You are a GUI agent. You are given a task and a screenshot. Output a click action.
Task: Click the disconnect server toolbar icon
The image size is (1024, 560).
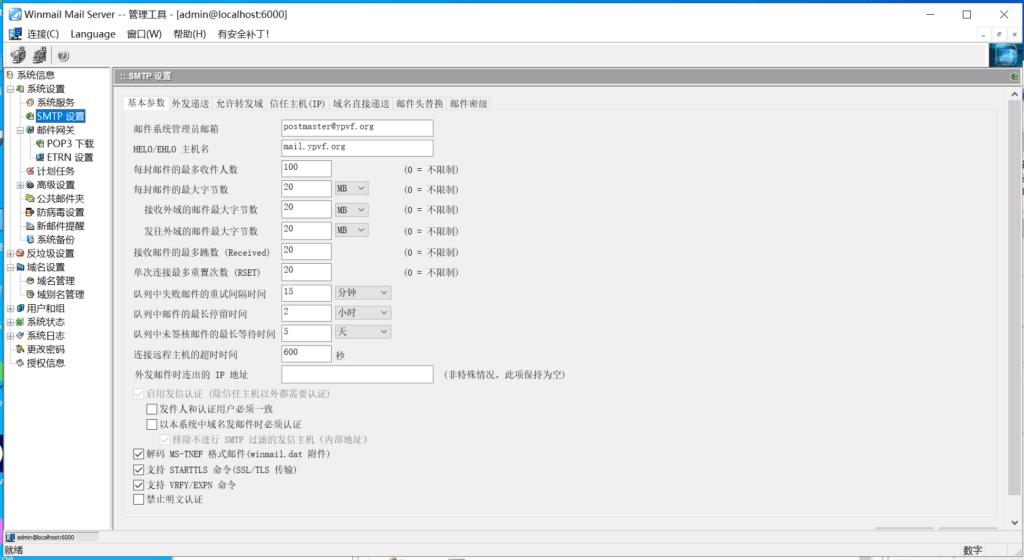click(40, 55)
